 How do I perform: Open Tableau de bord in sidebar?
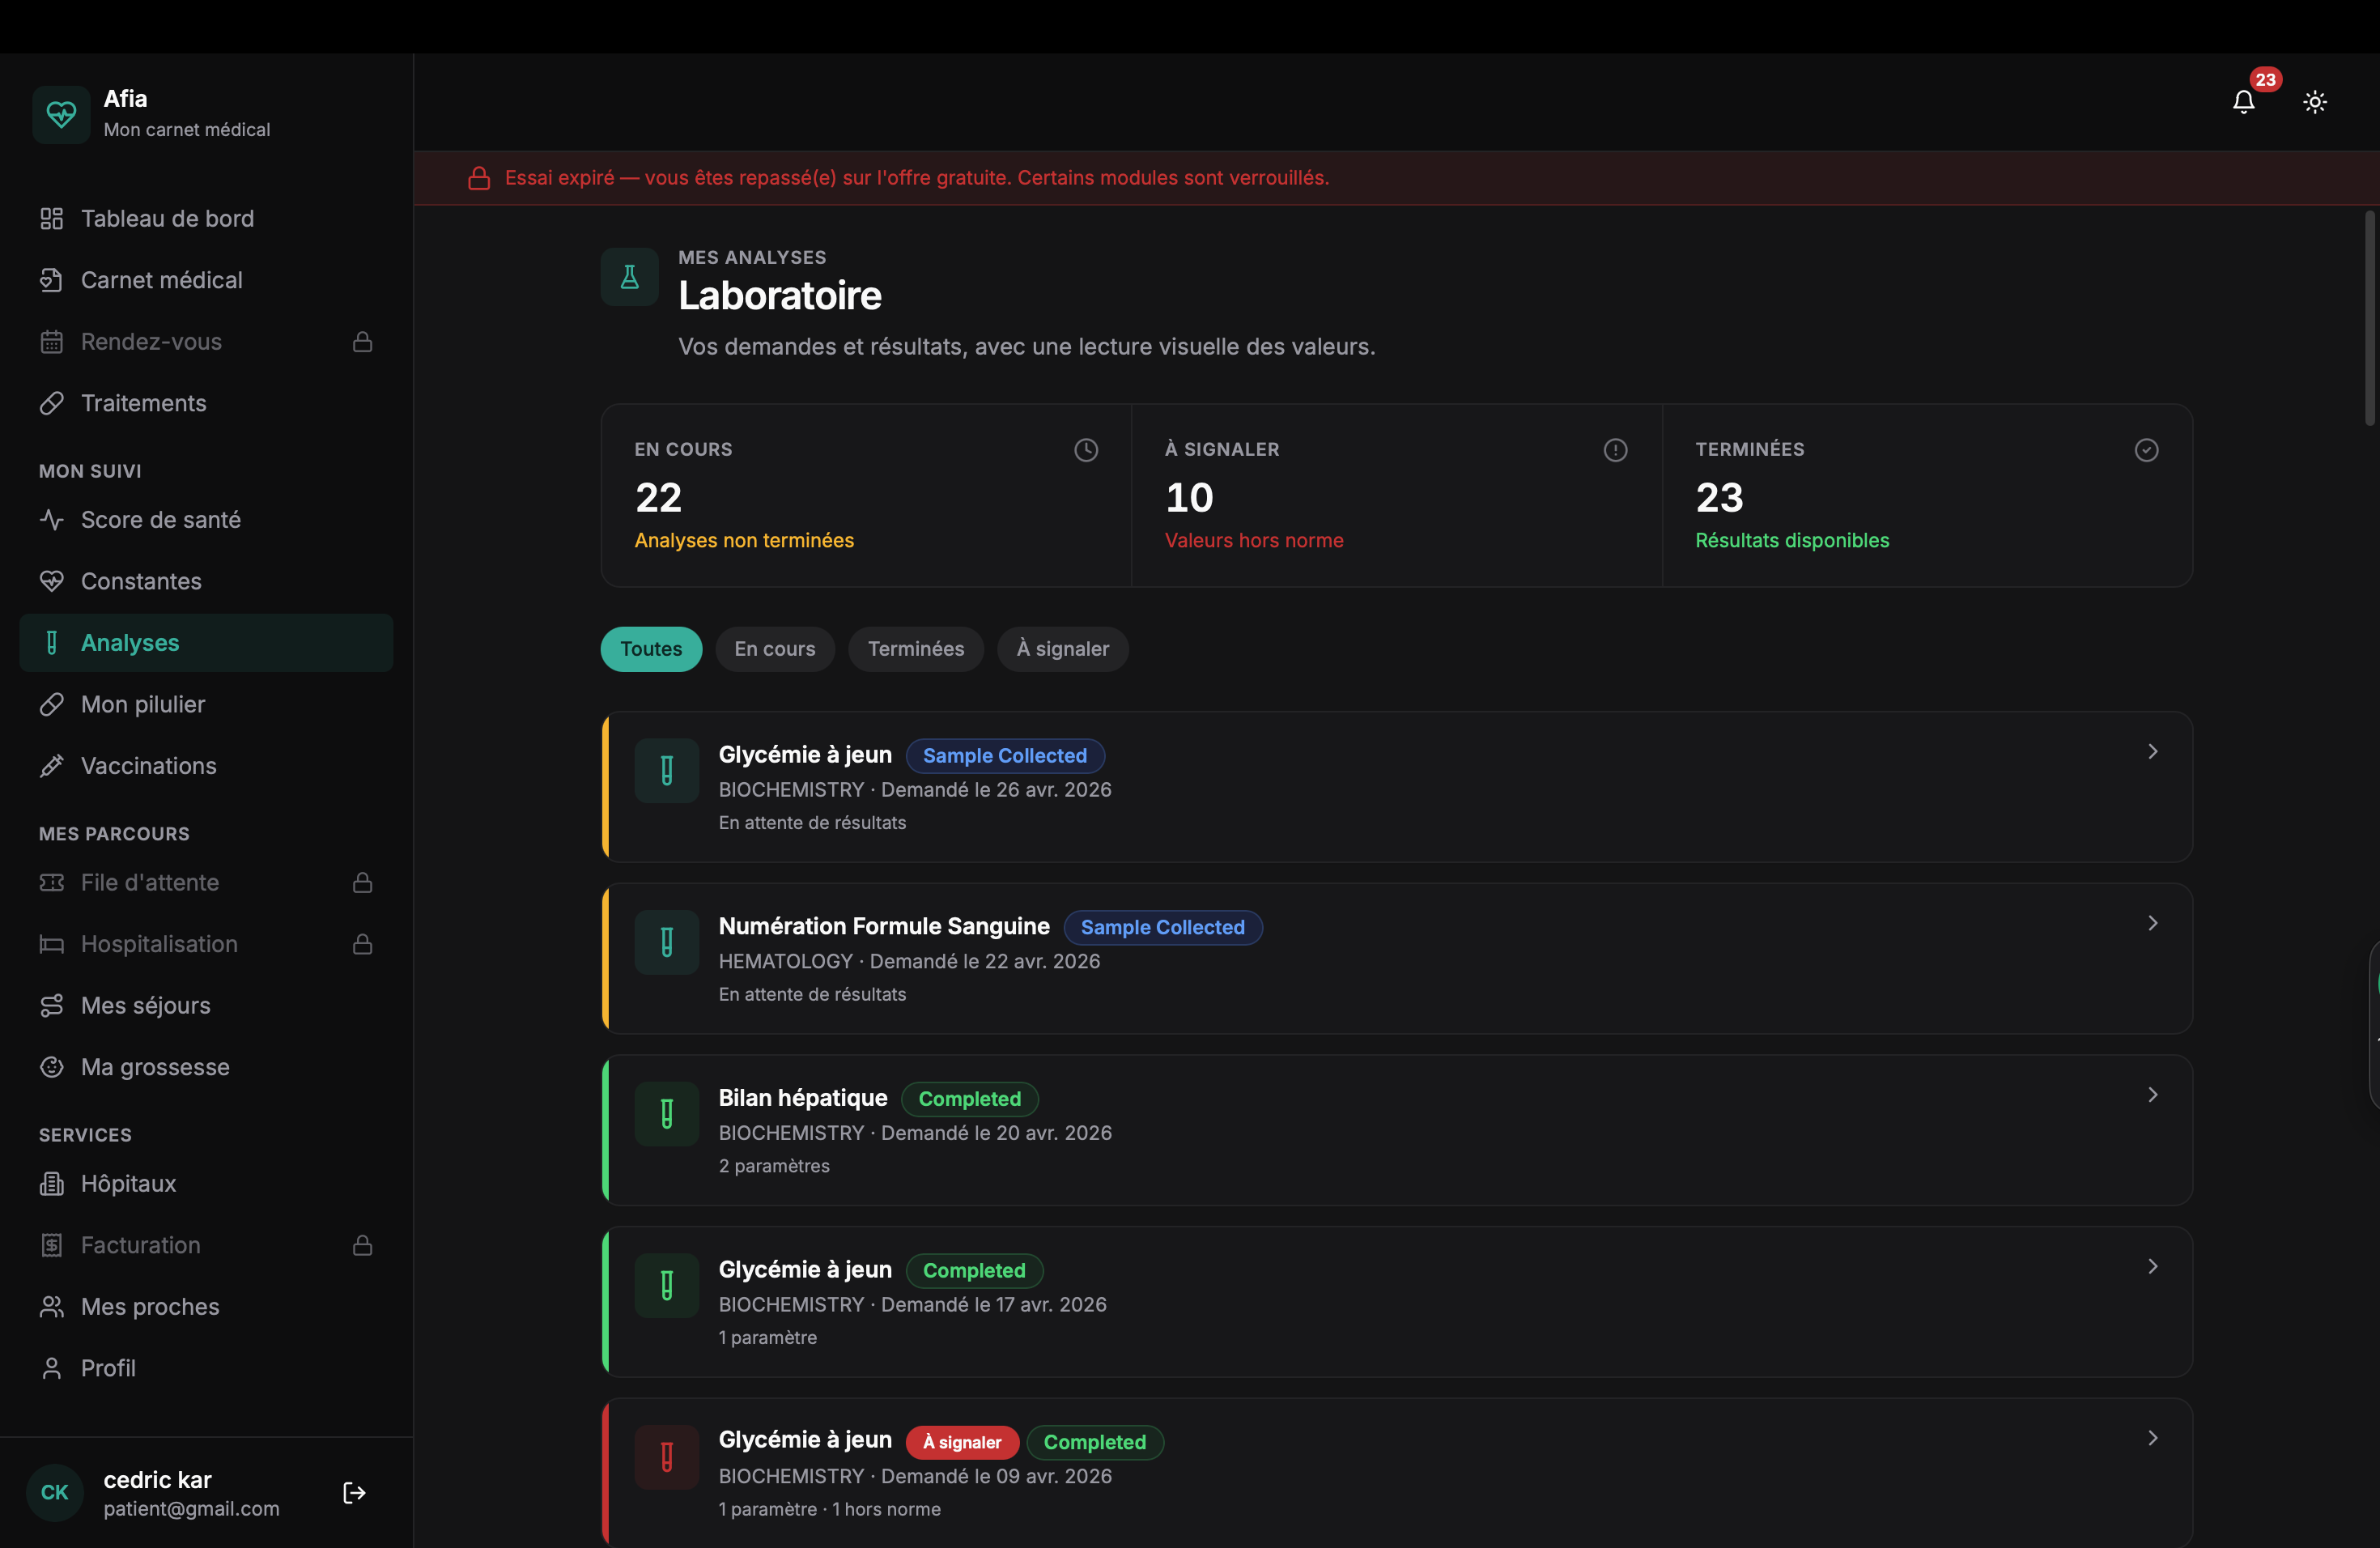(x=206, y=218)
